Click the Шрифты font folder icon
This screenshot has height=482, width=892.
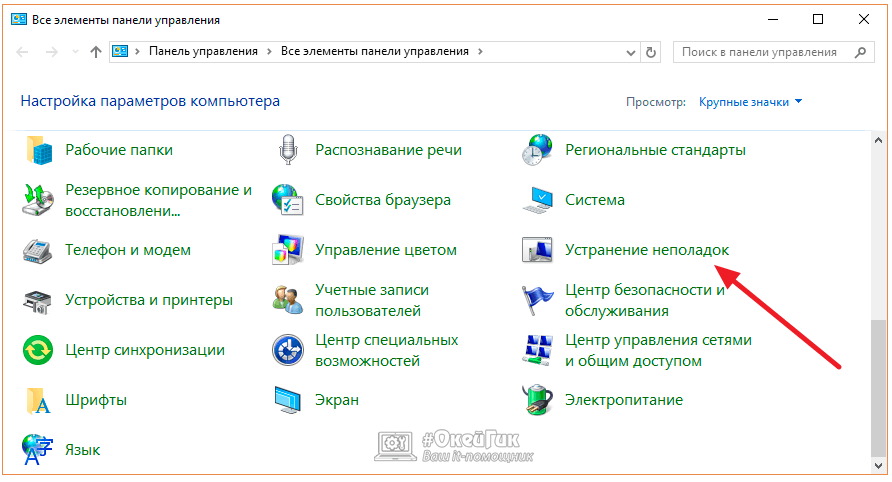[38, 400]
